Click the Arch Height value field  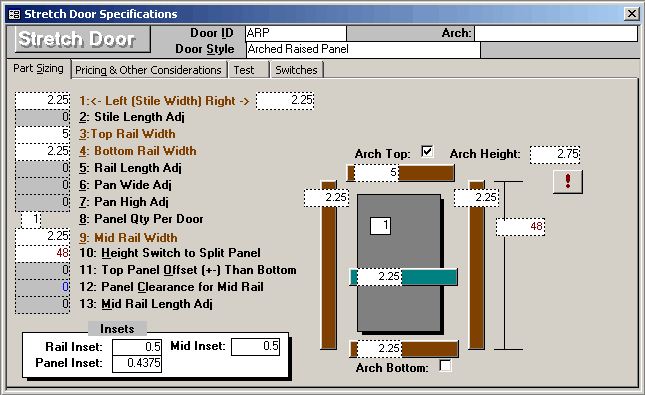click(x=555, y=154)
